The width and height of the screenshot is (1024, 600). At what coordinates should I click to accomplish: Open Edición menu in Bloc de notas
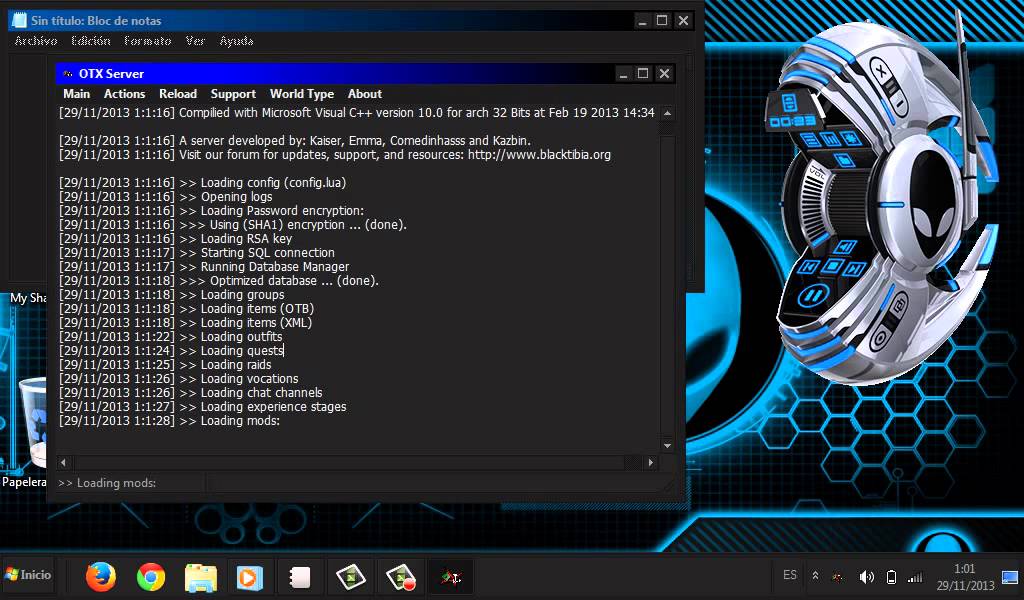(x=91, y=40)
